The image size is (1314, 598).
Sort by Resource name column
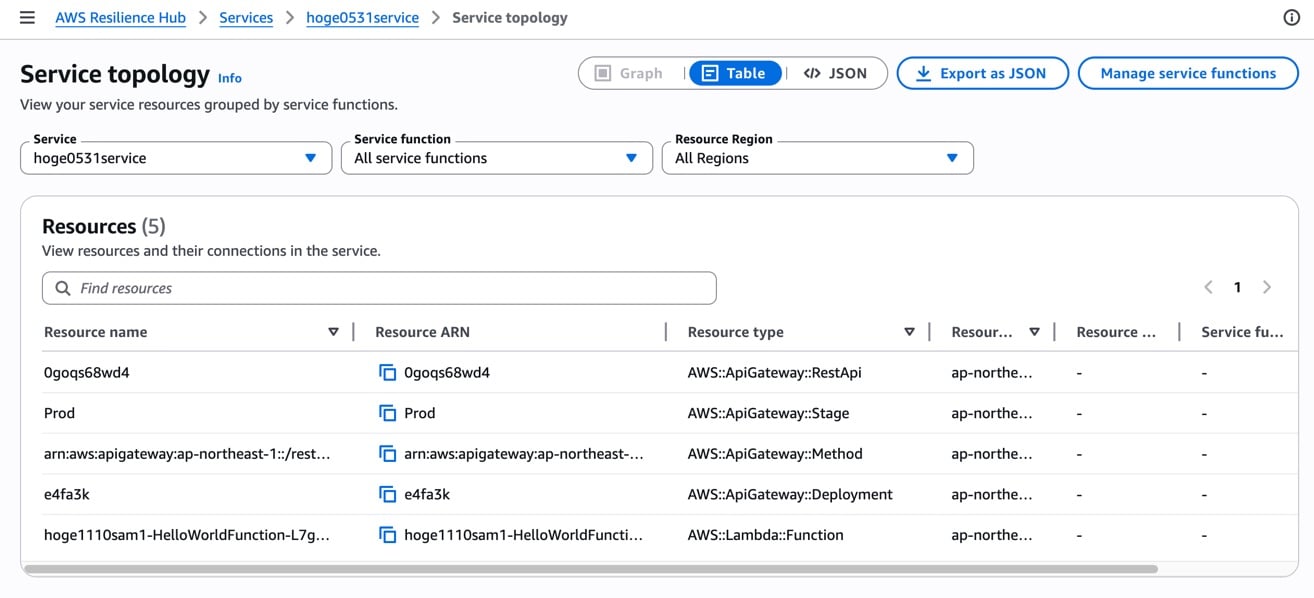(x=333, y=332)
